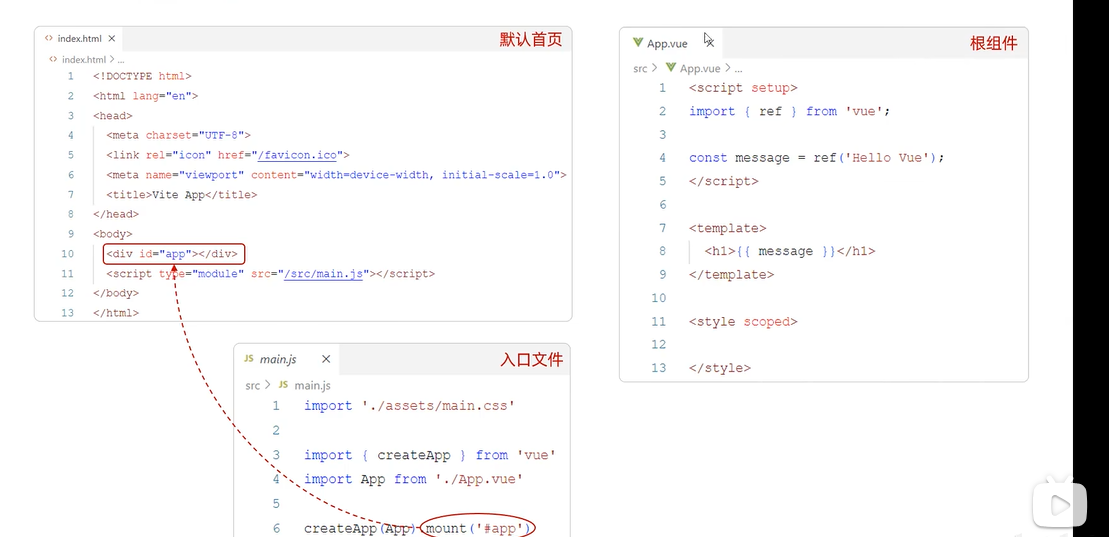
Task: Click the <style scoped> line
Action: click(x=743, y=321)
